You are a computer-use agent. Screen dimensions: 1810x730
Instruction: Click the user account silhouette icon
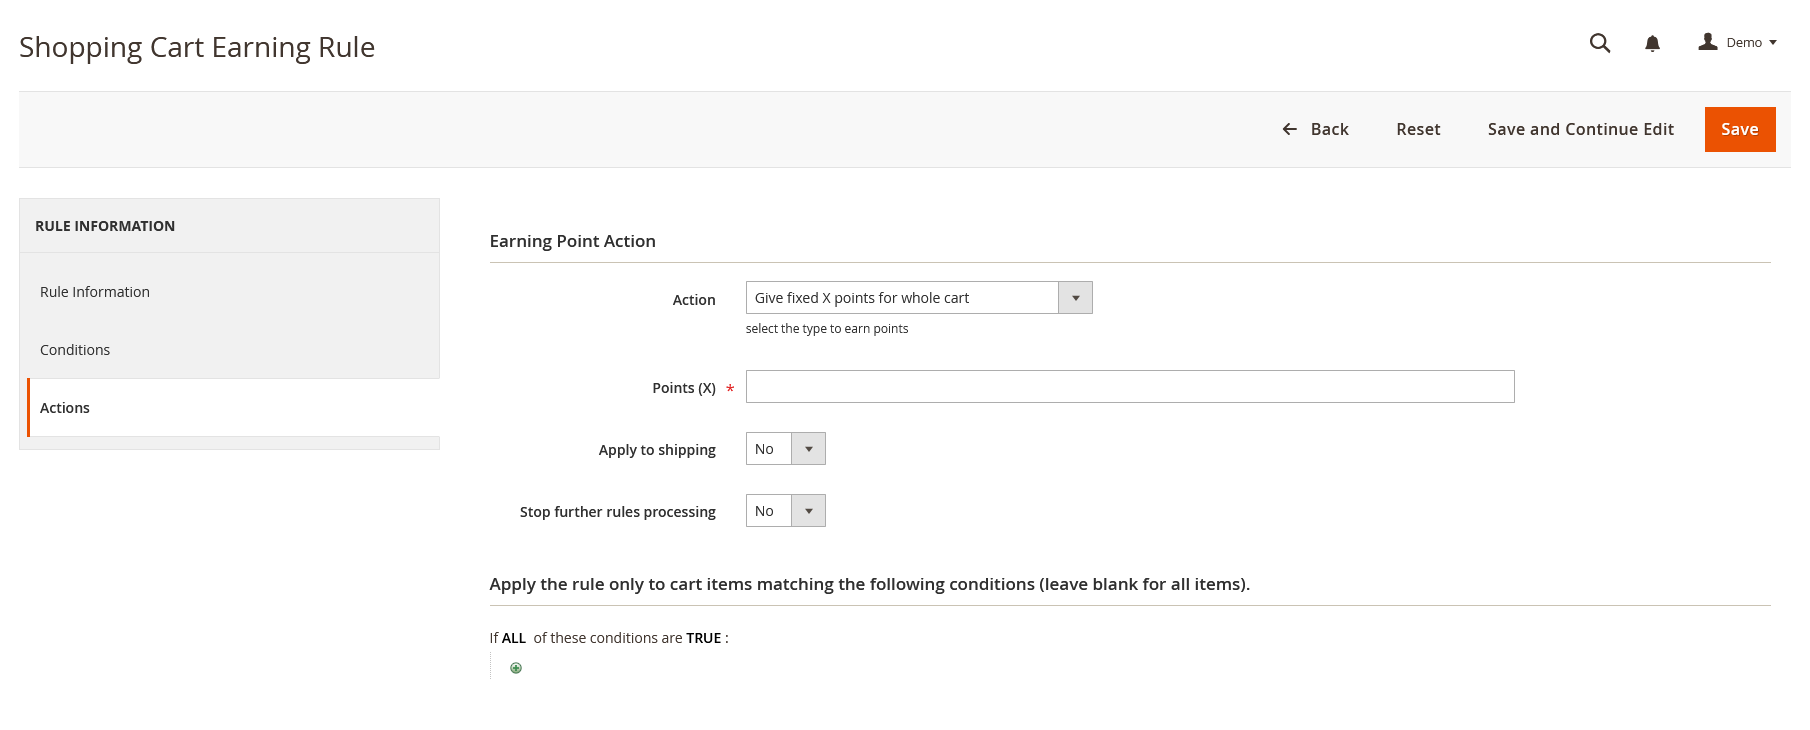point(1708,42)
